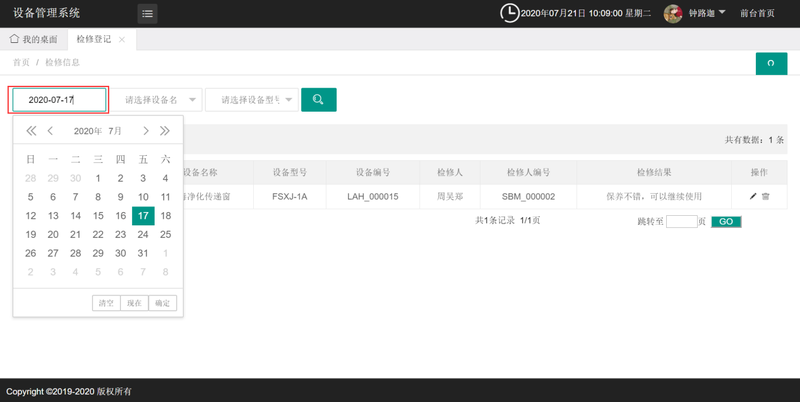
Task: Select July 10 in the calendar
Action: (x=143, y=197)
